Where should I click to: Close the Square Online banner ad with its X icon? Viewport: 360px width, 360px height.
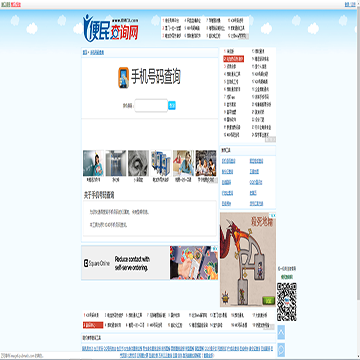pyautogui.click(x=215, y=248)
